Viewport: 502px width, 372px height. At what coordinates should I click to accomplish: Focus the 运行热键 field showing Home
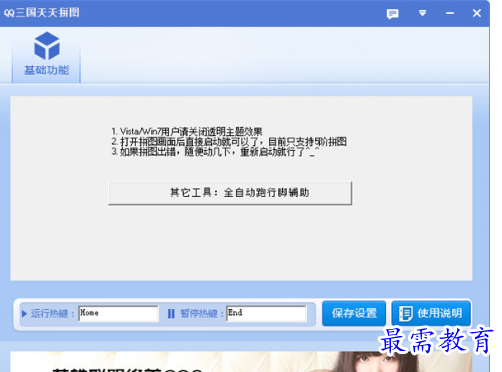[118, 313]
